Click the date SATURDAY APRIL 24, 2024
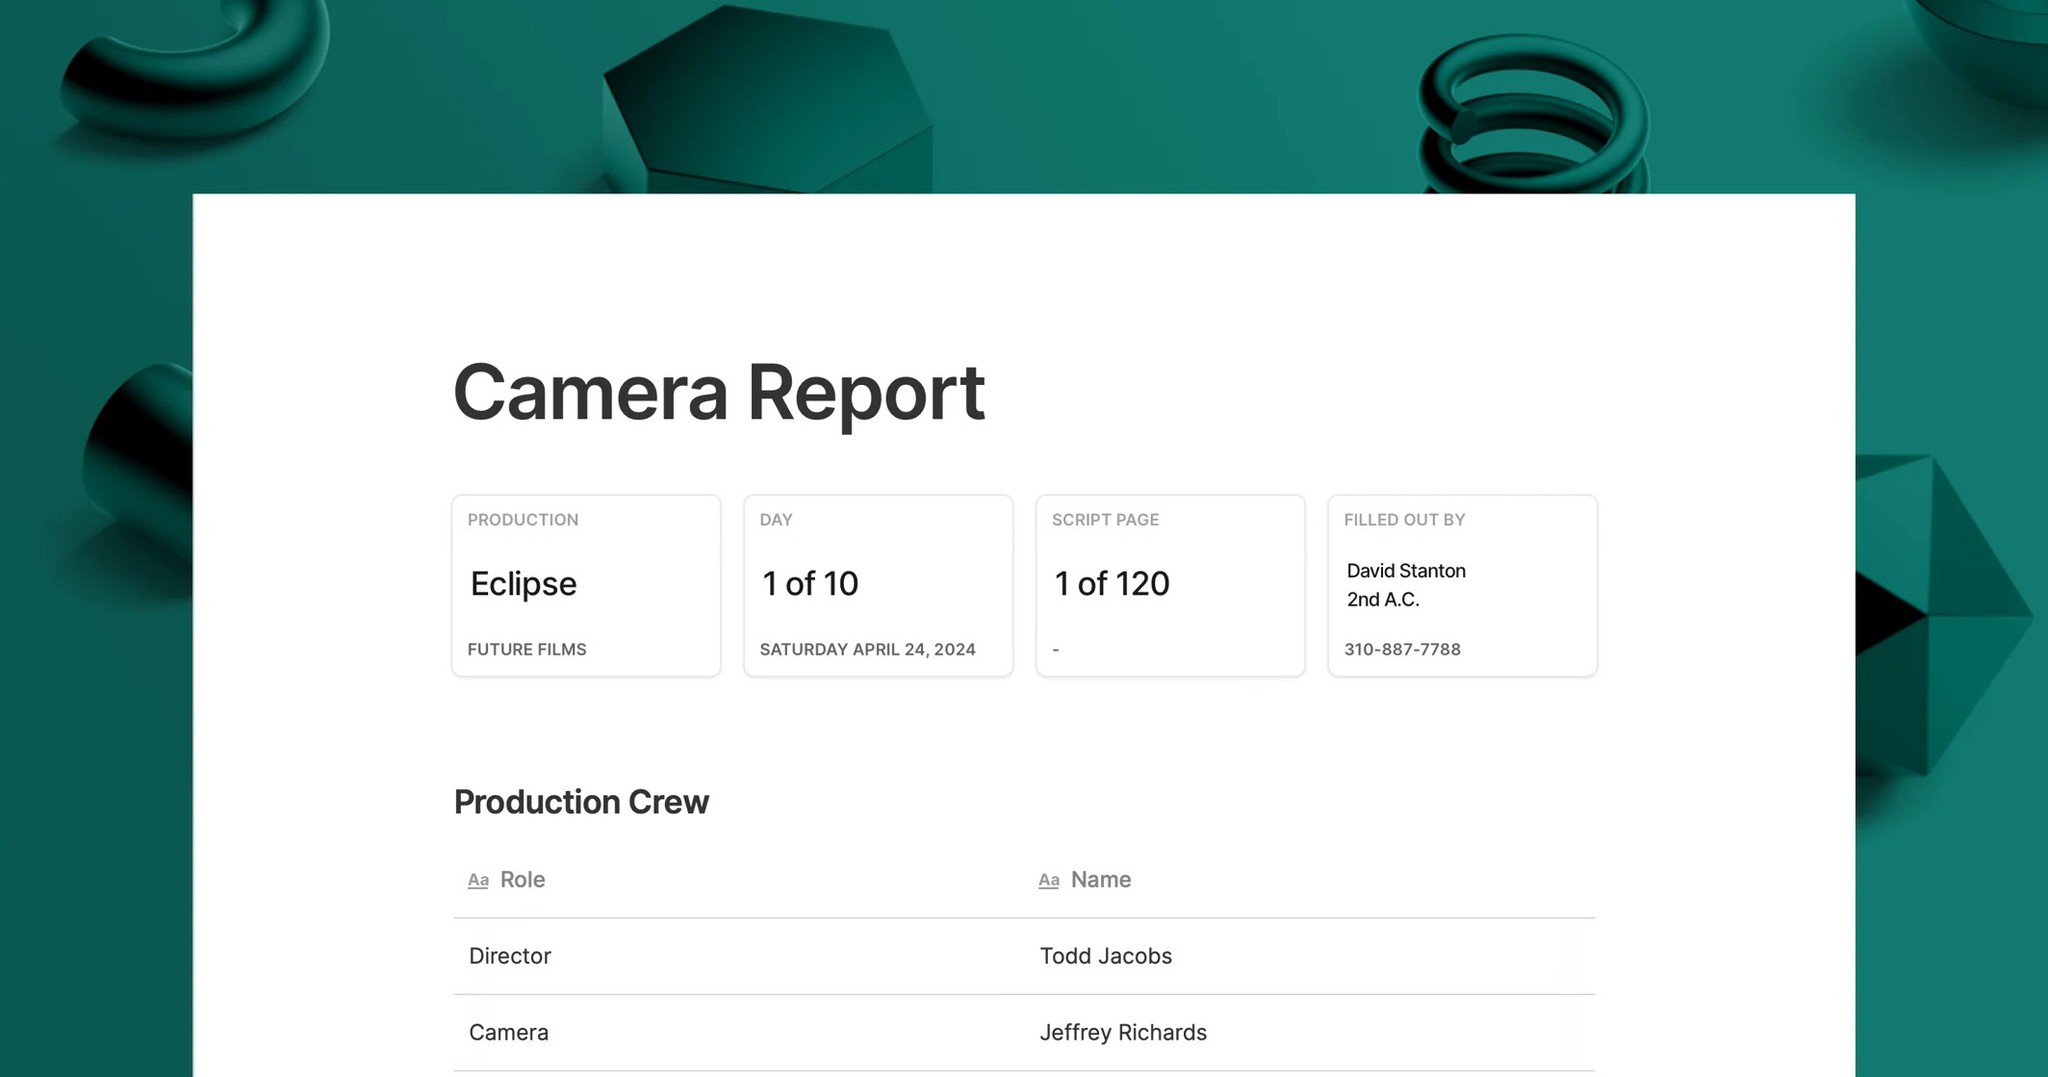 click(867, 649)
